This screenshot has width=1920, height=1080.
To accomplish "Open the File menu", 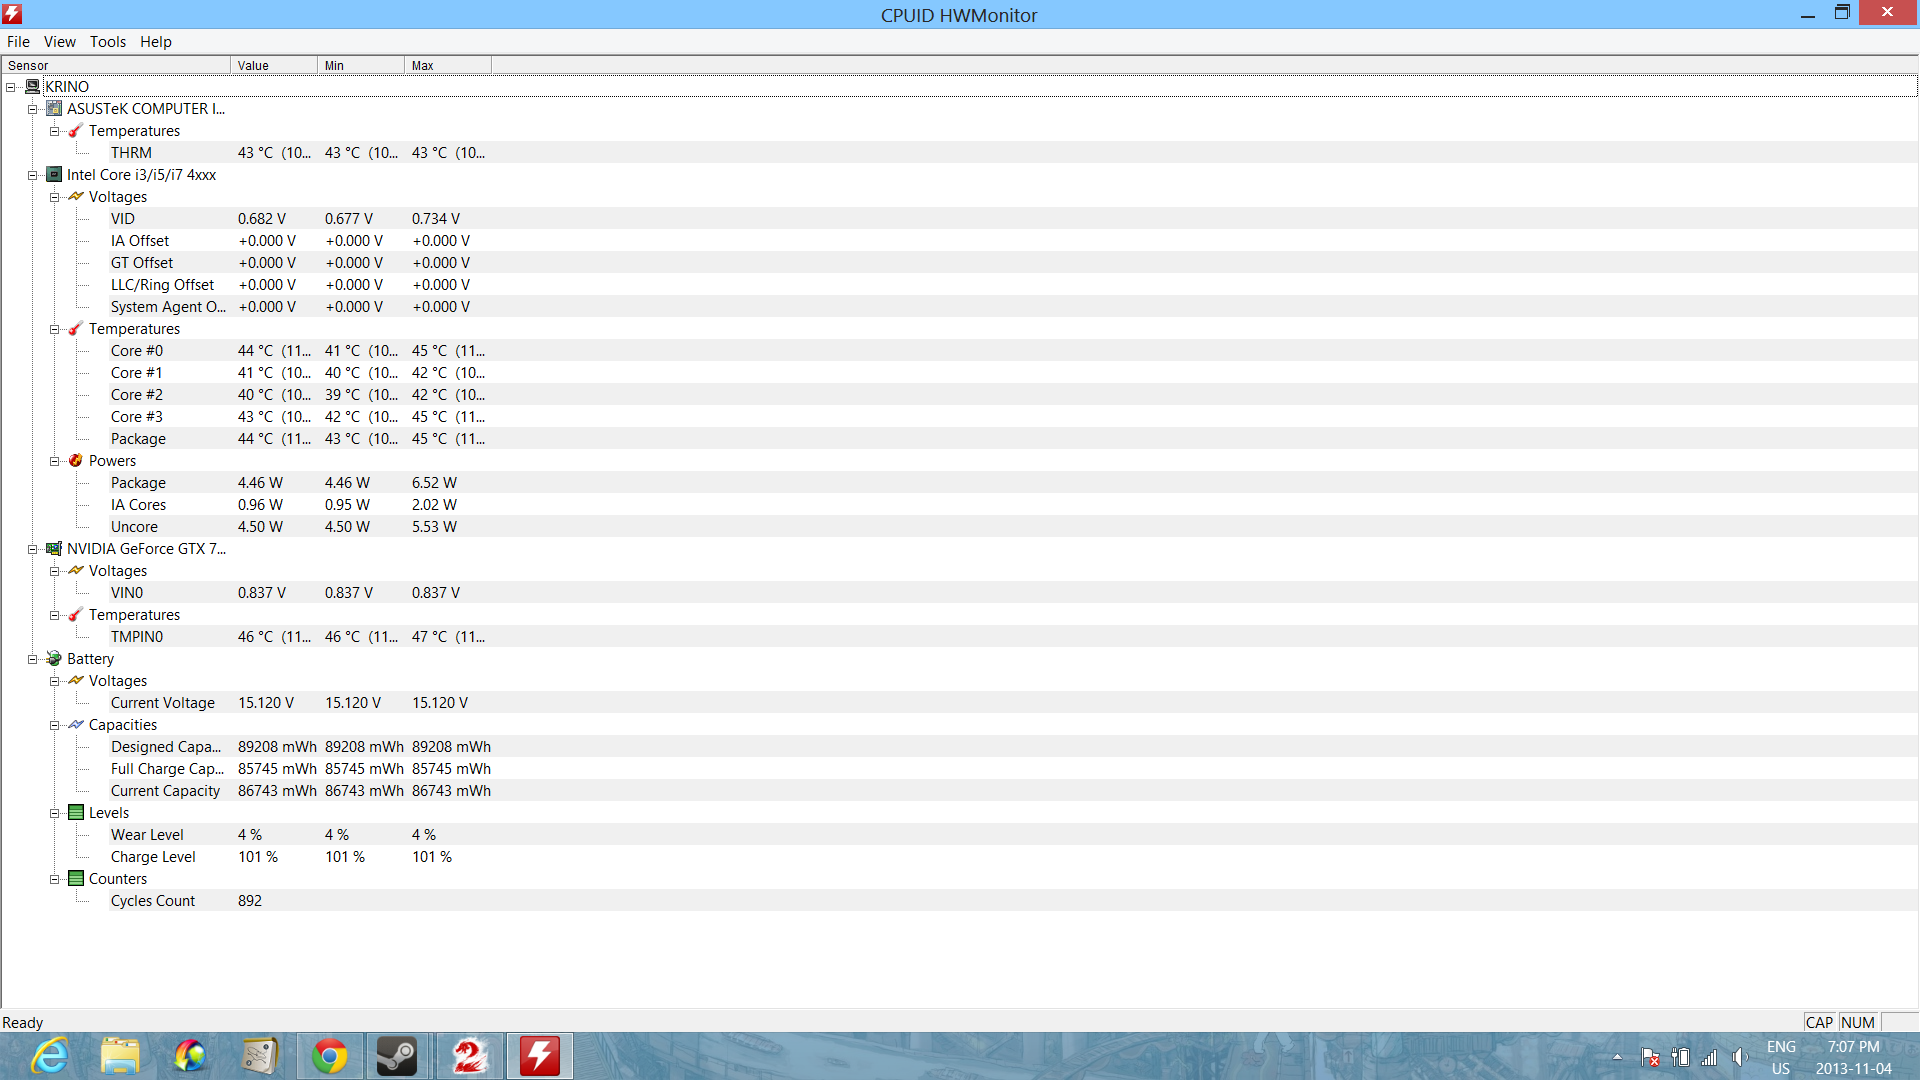I will coord(18,42).
